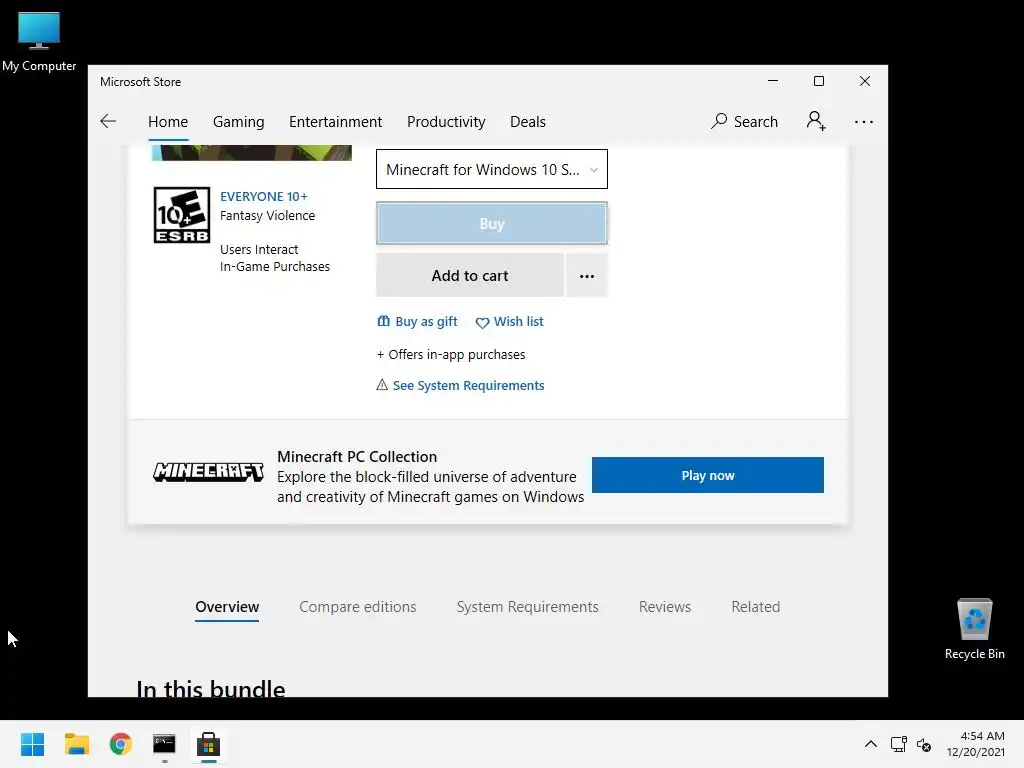The image size is (1024, 768).
Task: Click Add to cart
Action: coord(470,276)
